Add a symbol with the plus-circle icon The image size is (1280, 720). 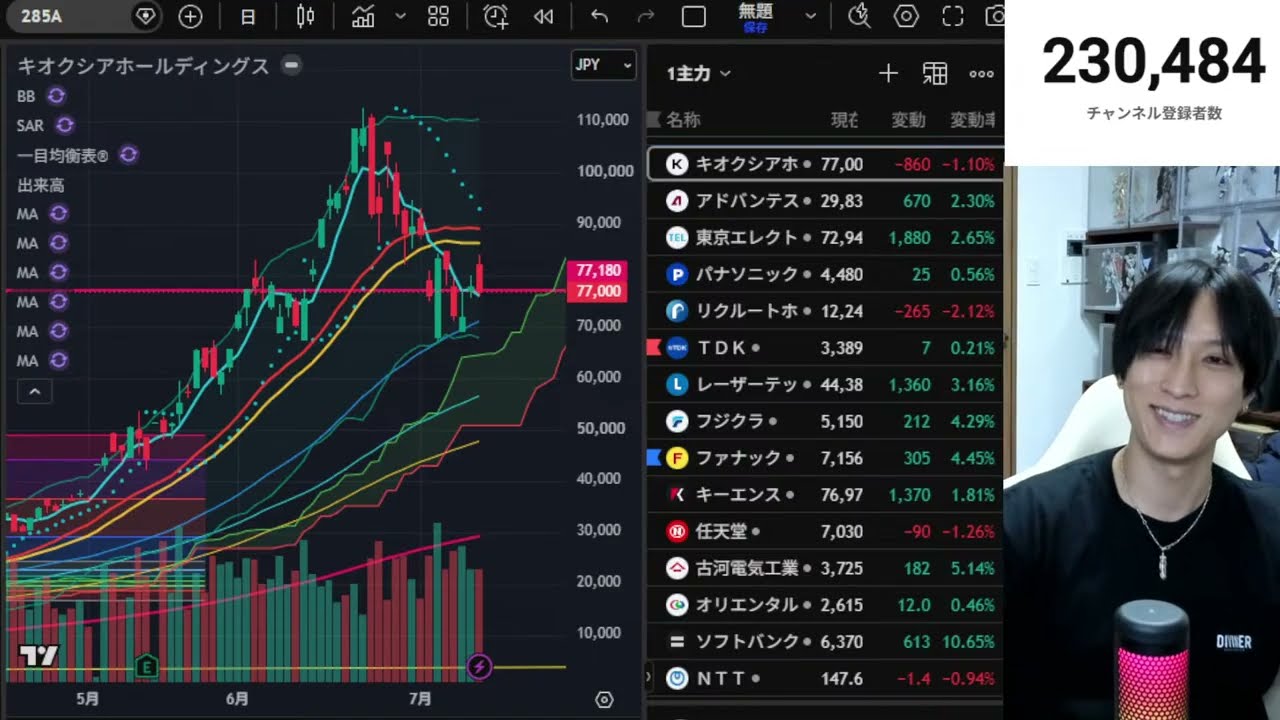[x=190, y=16]
